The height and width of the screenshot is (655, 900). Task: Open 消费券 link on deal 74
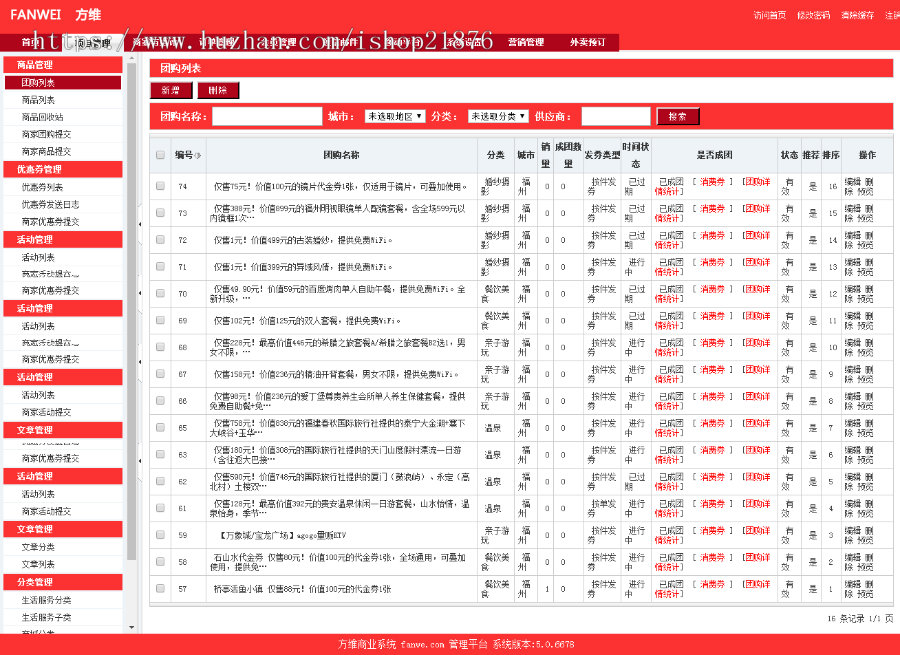click(713, 182)
